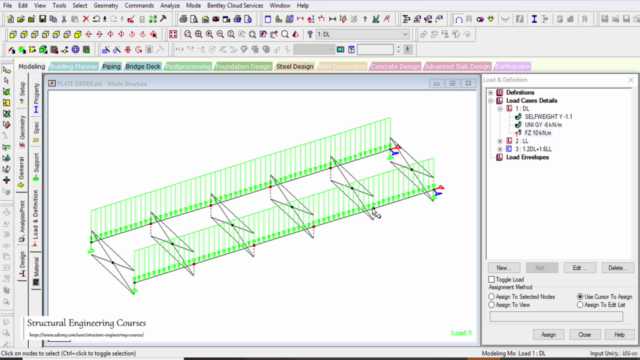
Task: Select the FZ 10 kN.m load item
Action: 538,133
